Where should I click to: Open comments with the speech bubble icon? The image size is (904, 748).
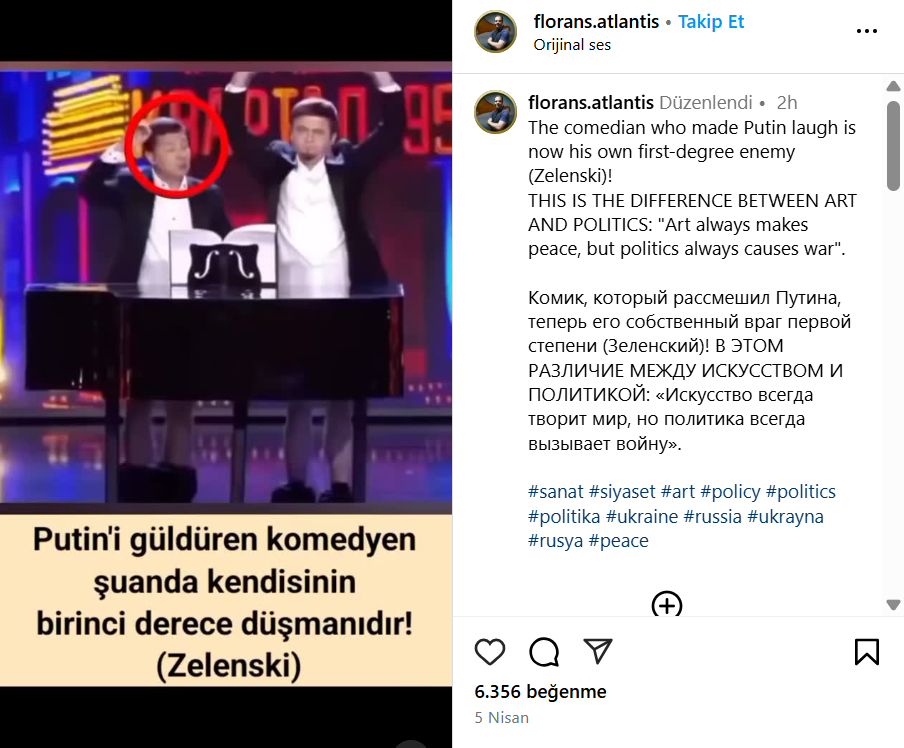pyautogui.click(x=544, y=652)
